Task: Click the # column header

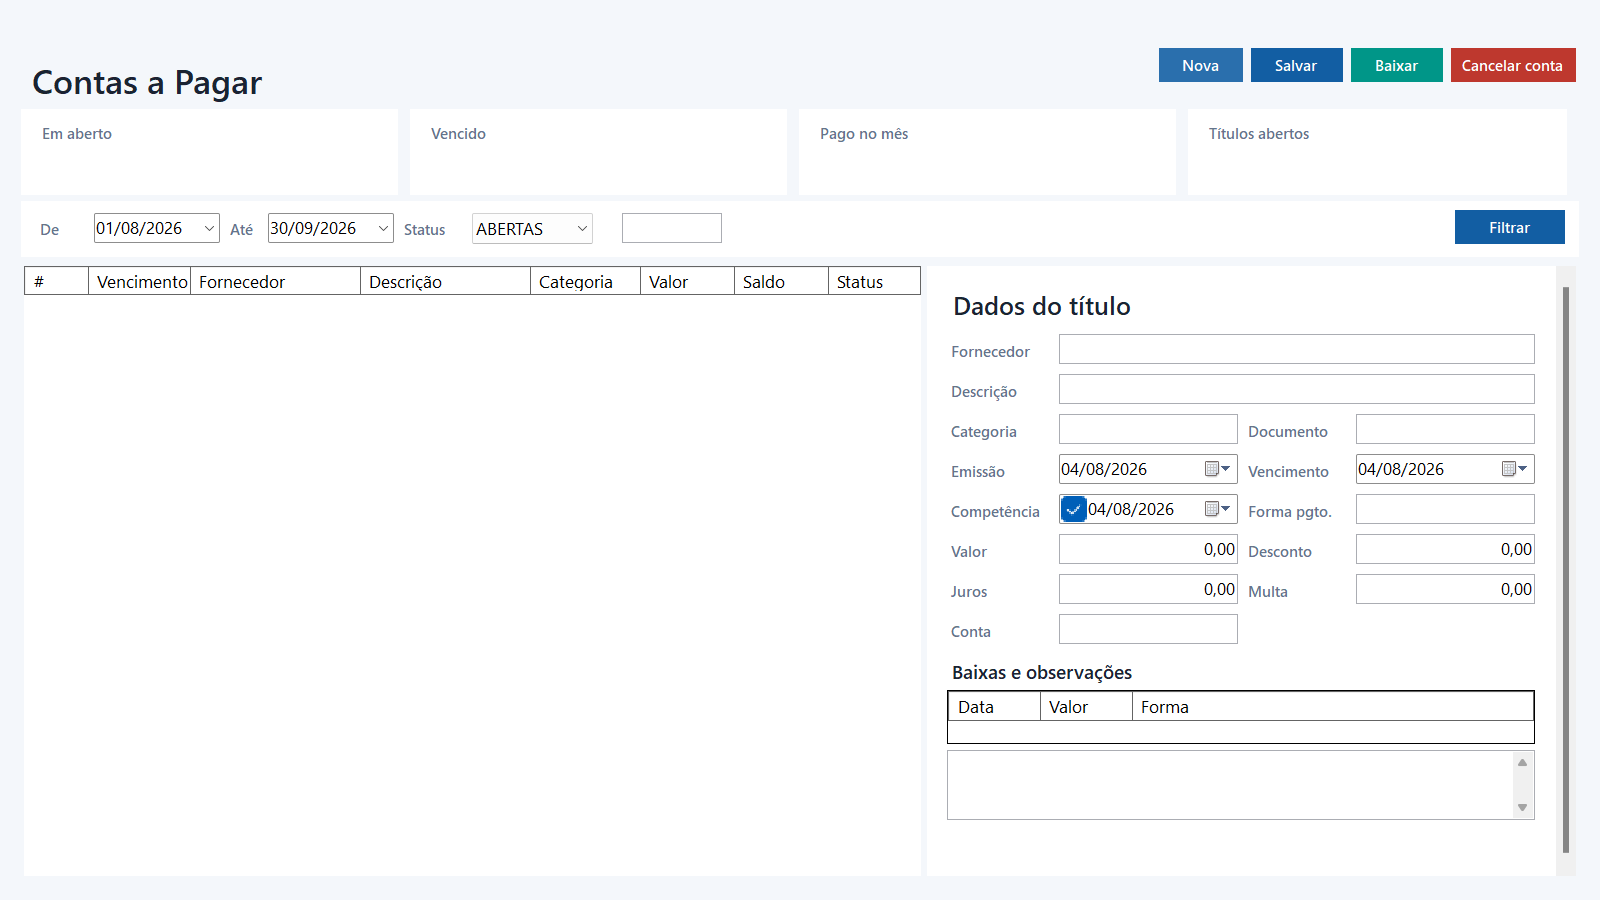Action: [x=57, y=281]
